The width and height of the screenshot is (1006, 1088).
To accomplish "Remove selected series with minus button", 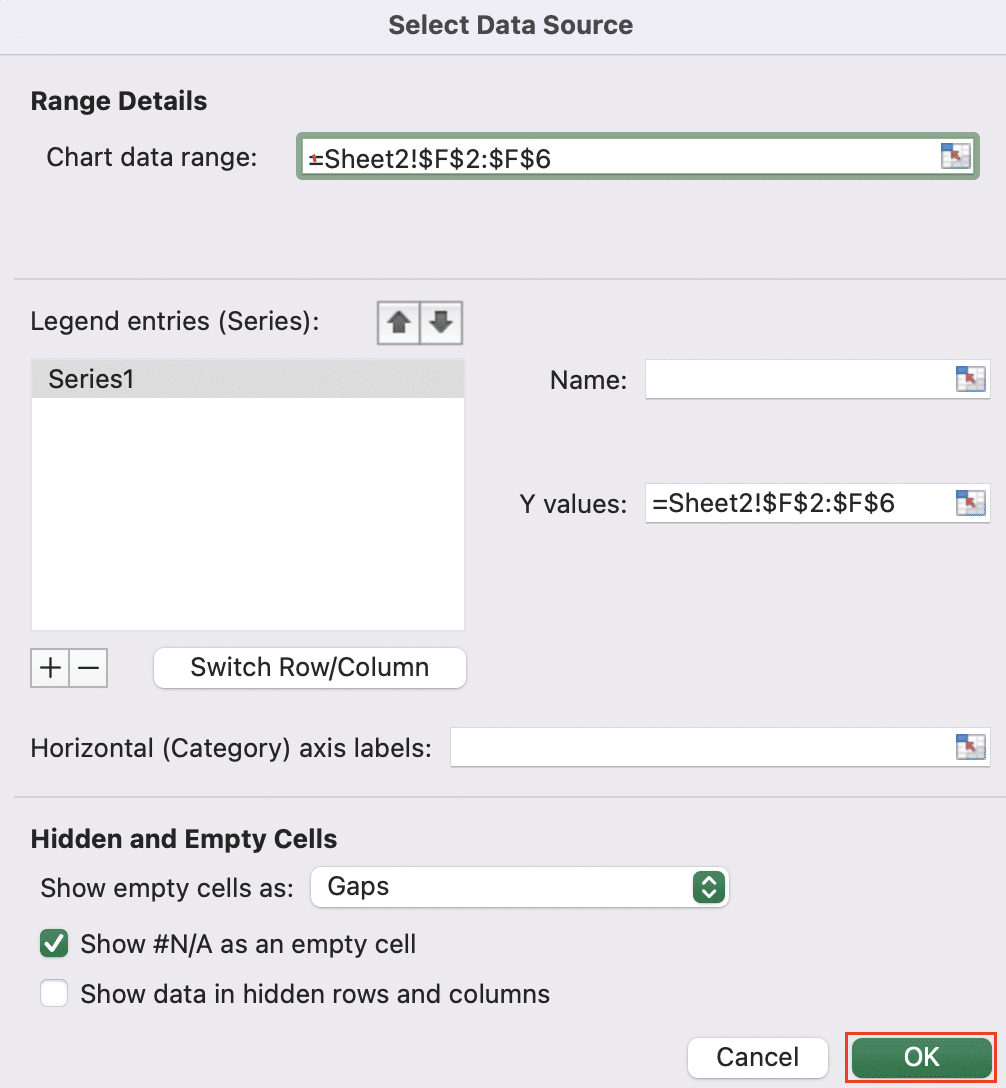I will (x=89, y=668).
